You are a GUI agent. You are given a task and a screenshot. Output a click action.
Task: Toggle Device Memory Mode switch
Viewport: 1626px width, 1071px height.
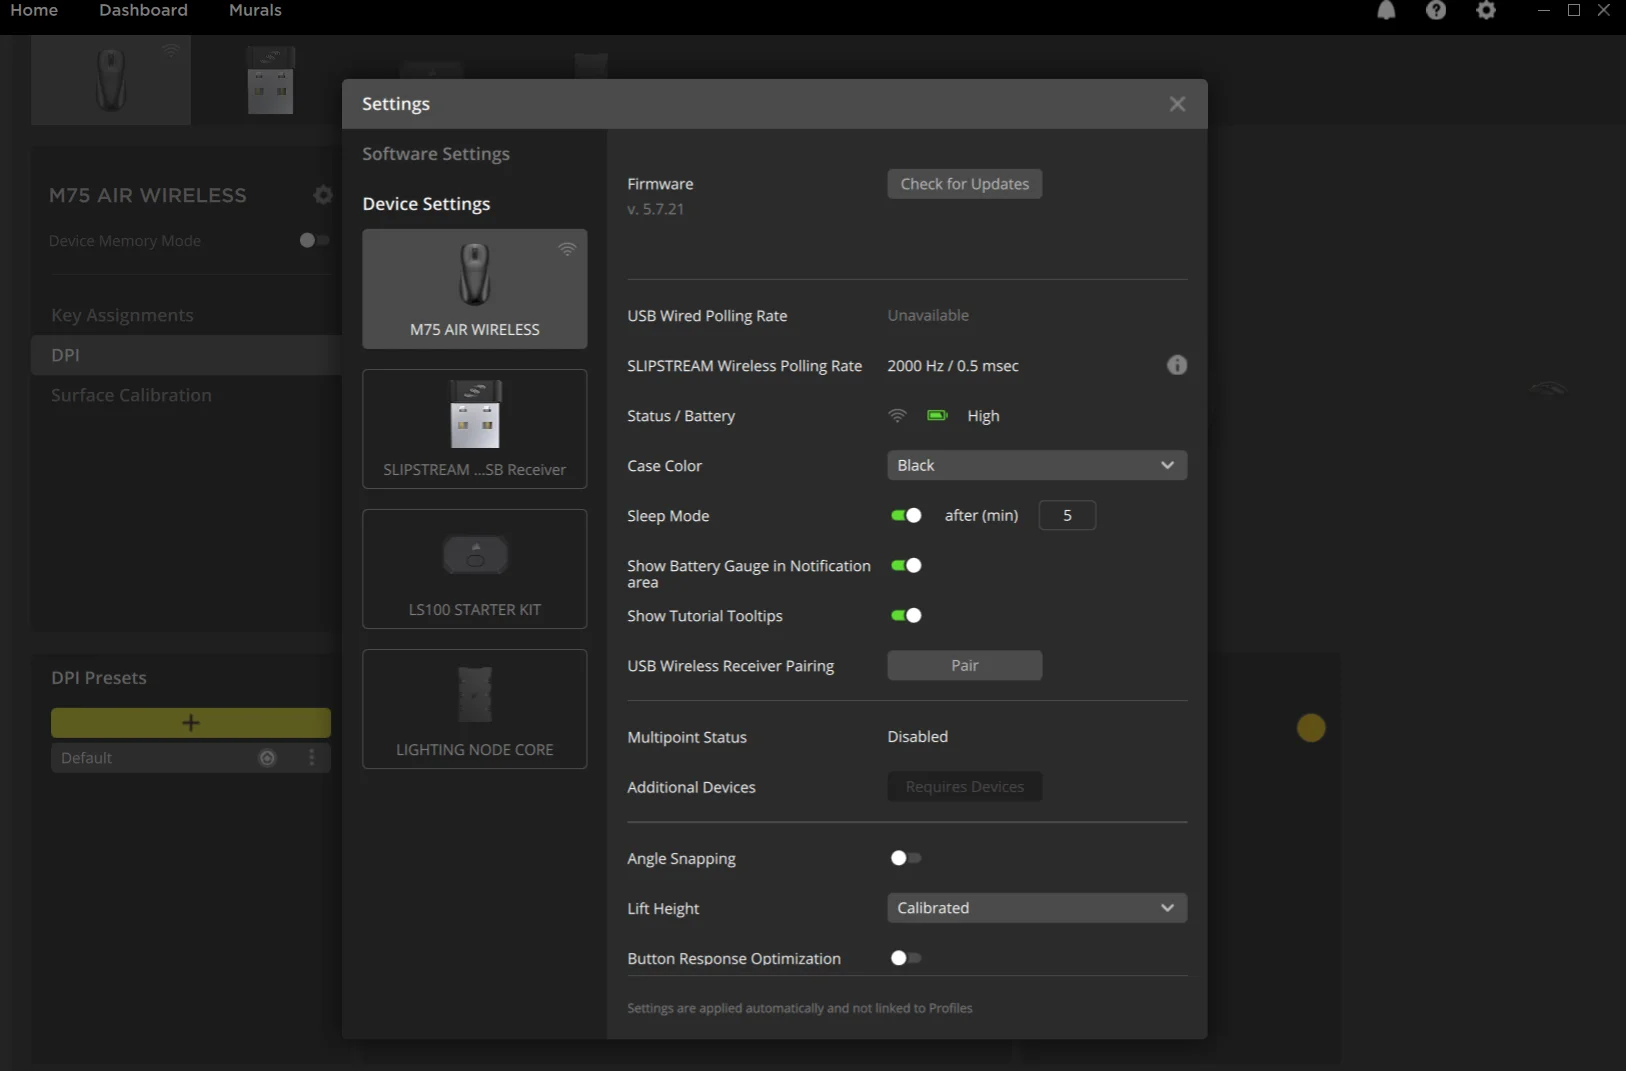pyautogui.click(x=314, y=240)
